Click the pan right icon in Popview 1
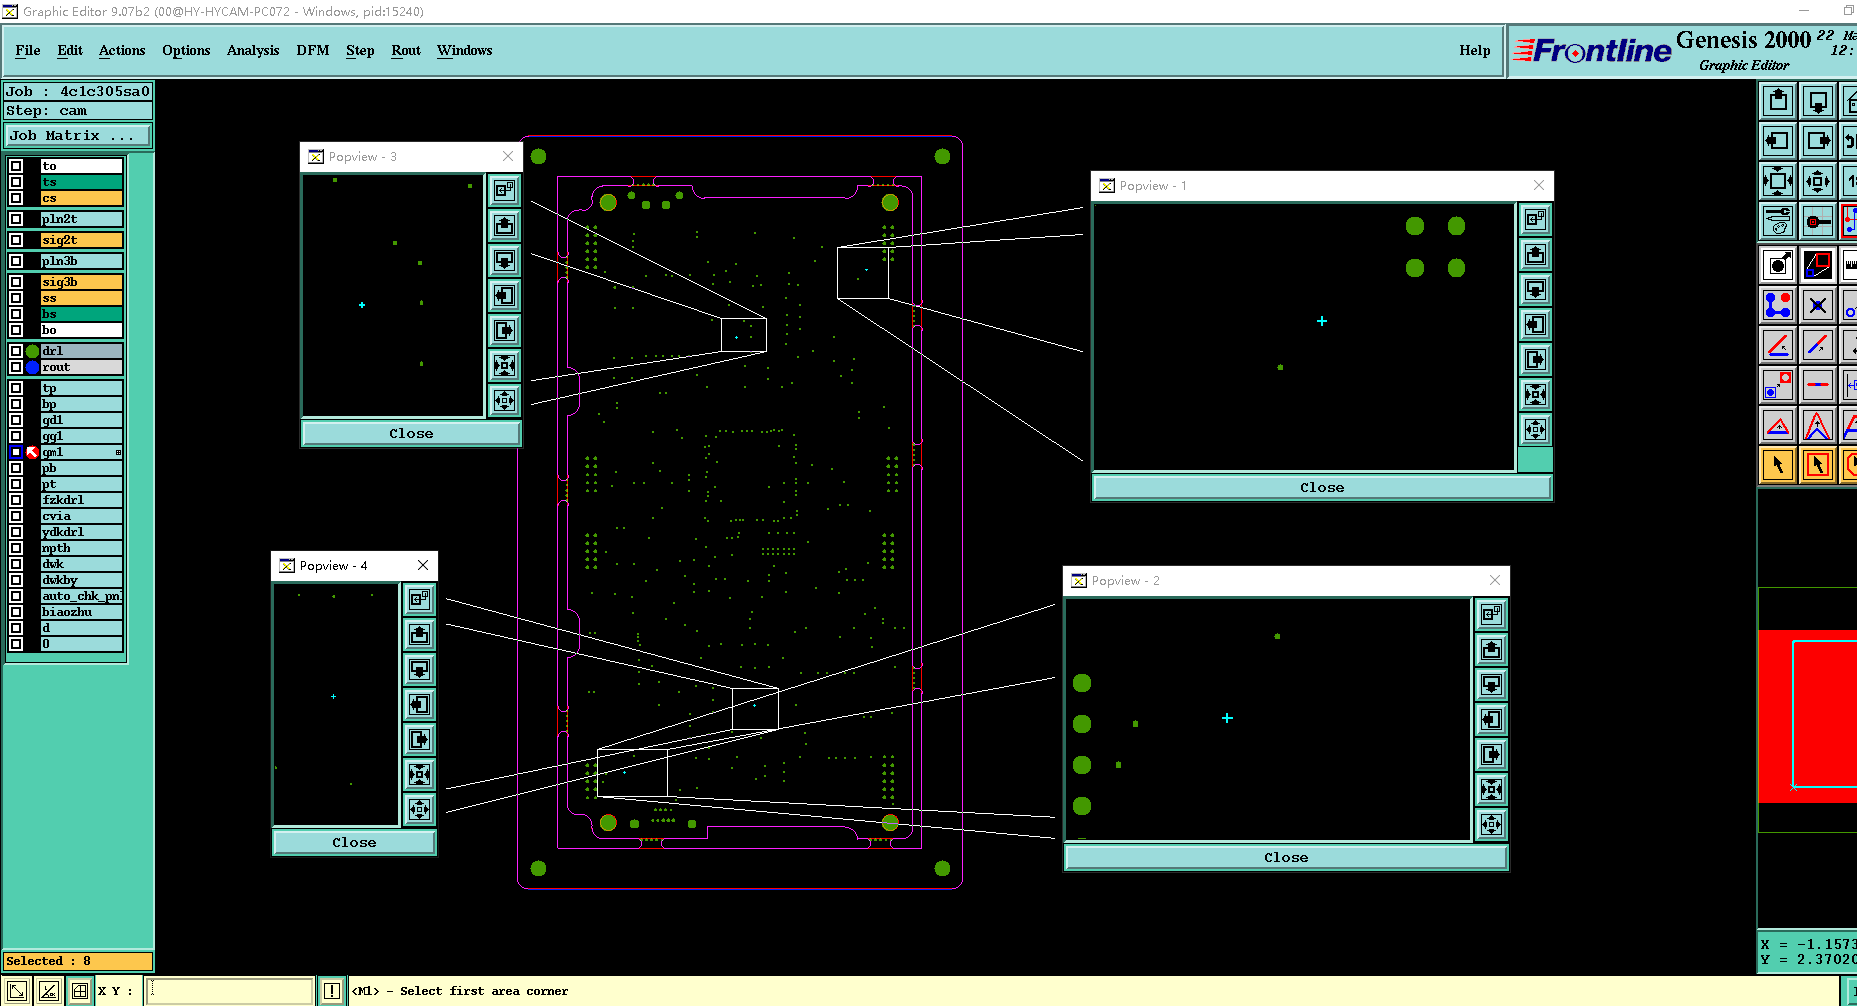Image resolution: width=1857 pixels, height=1006 pixels. (1535, 359)
